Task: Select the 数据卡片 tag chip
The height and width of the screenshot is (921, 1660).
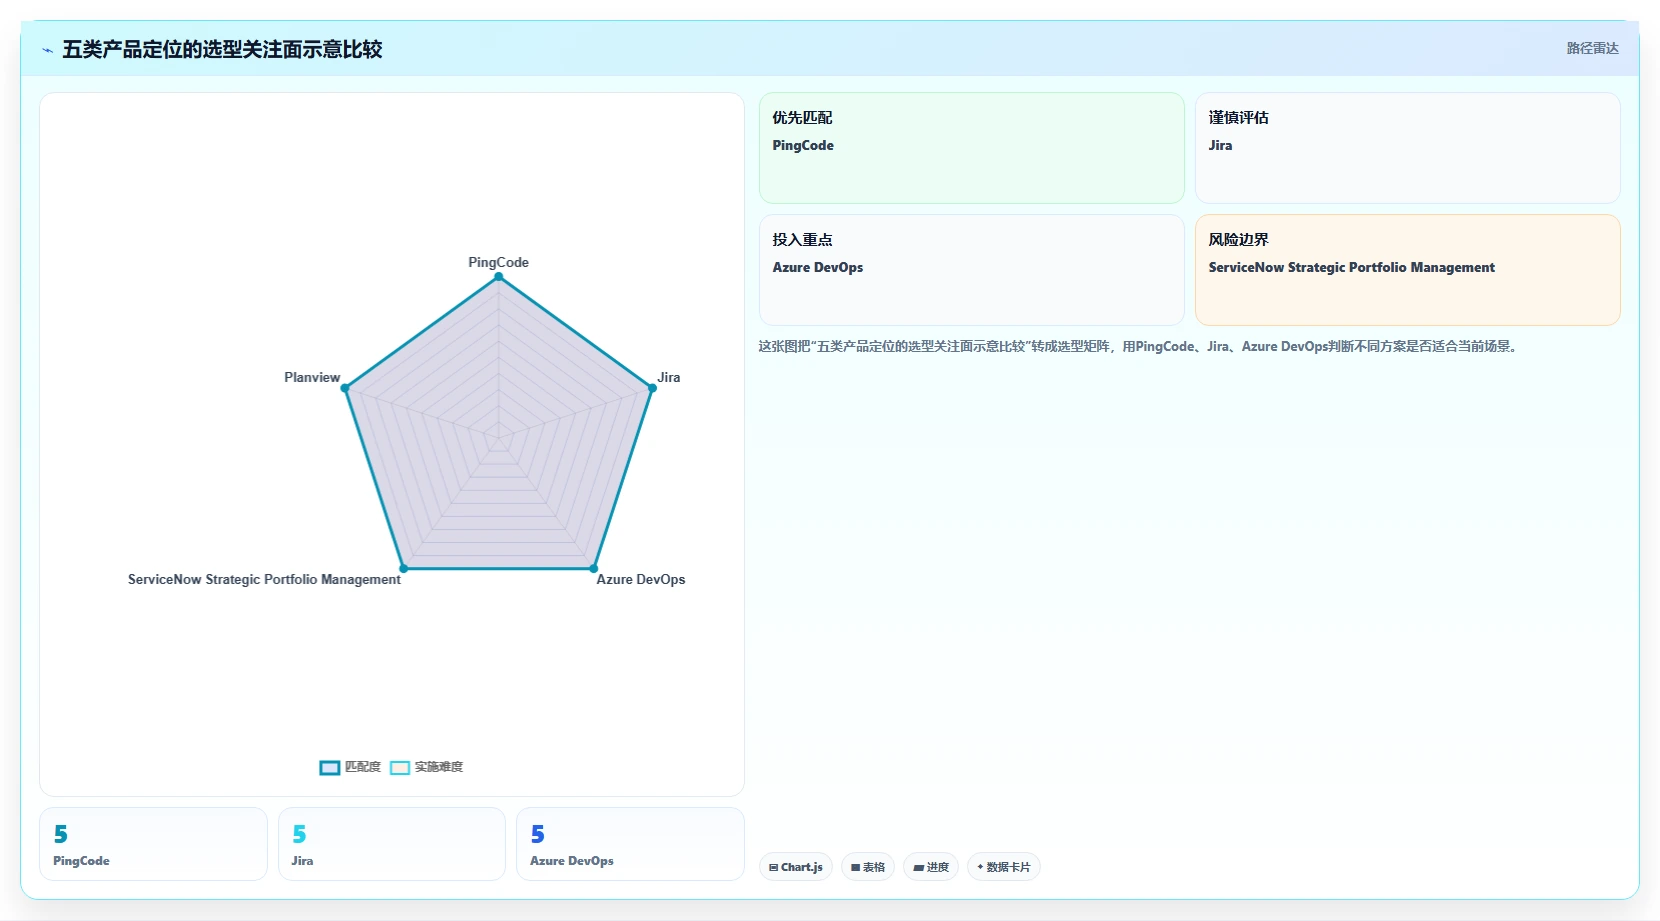Action: click(1003, 867)
